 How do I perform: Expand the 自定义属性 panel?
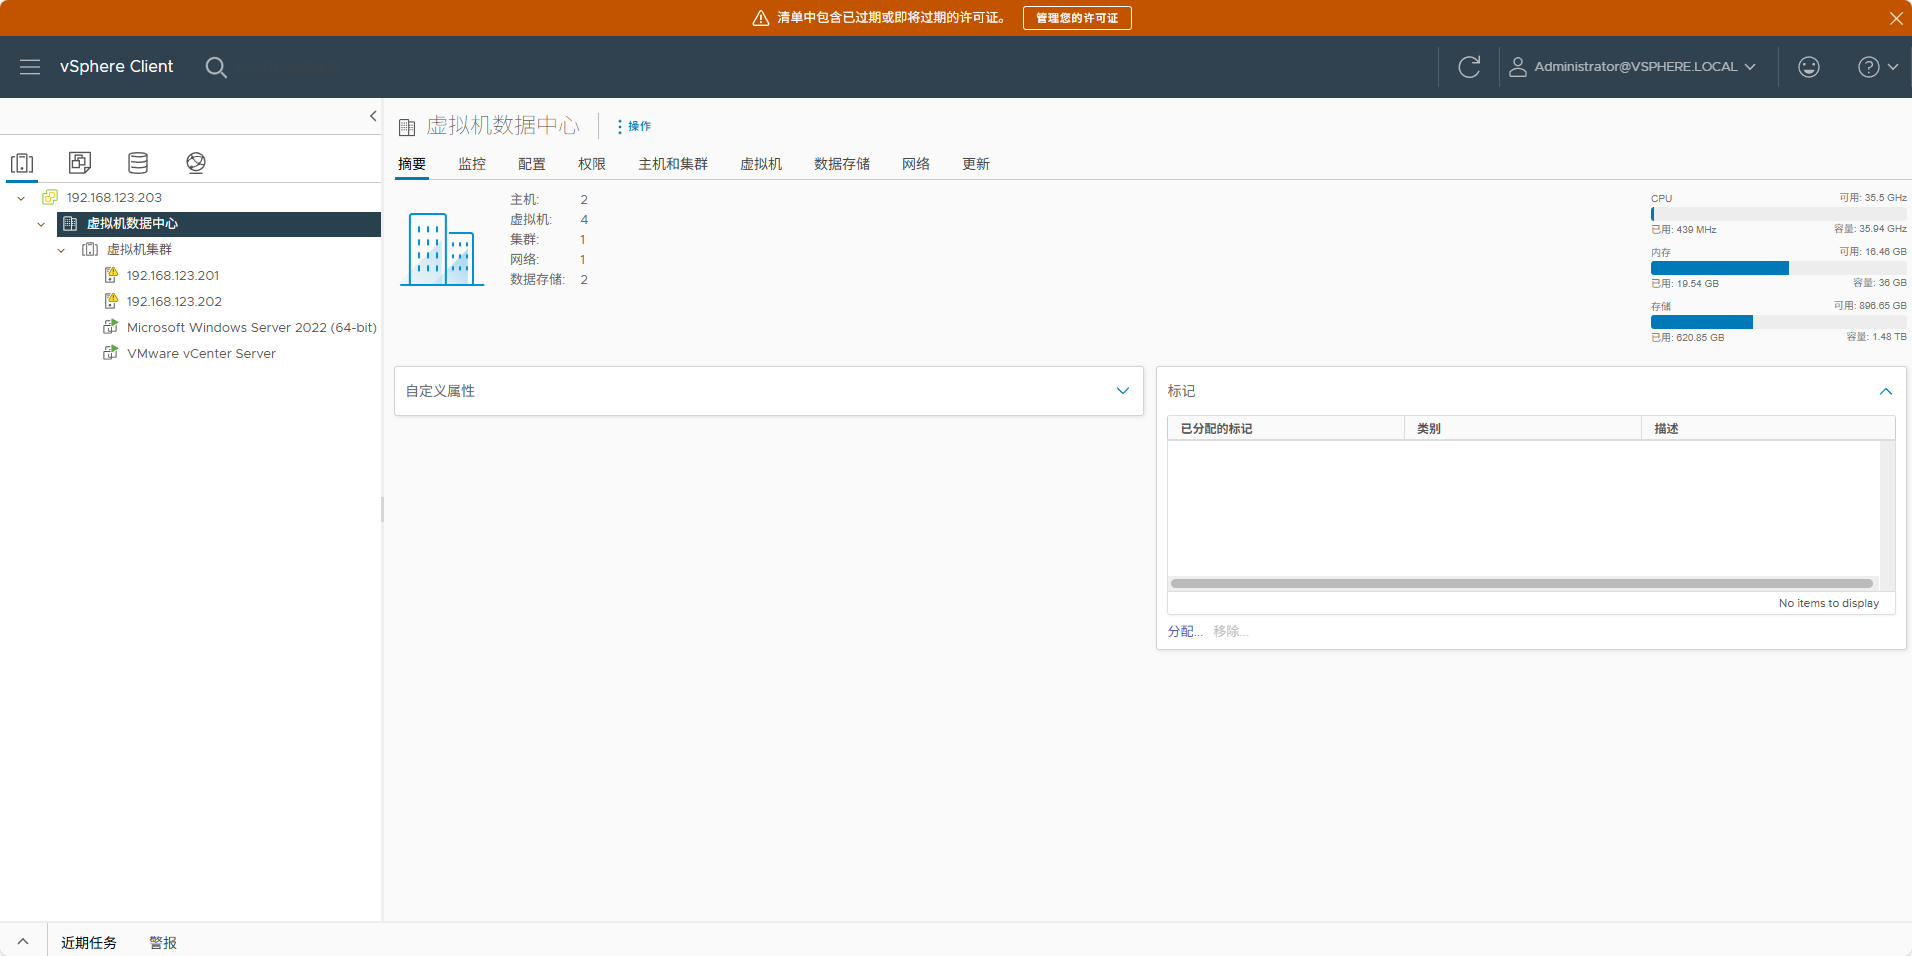[1122, 391]
